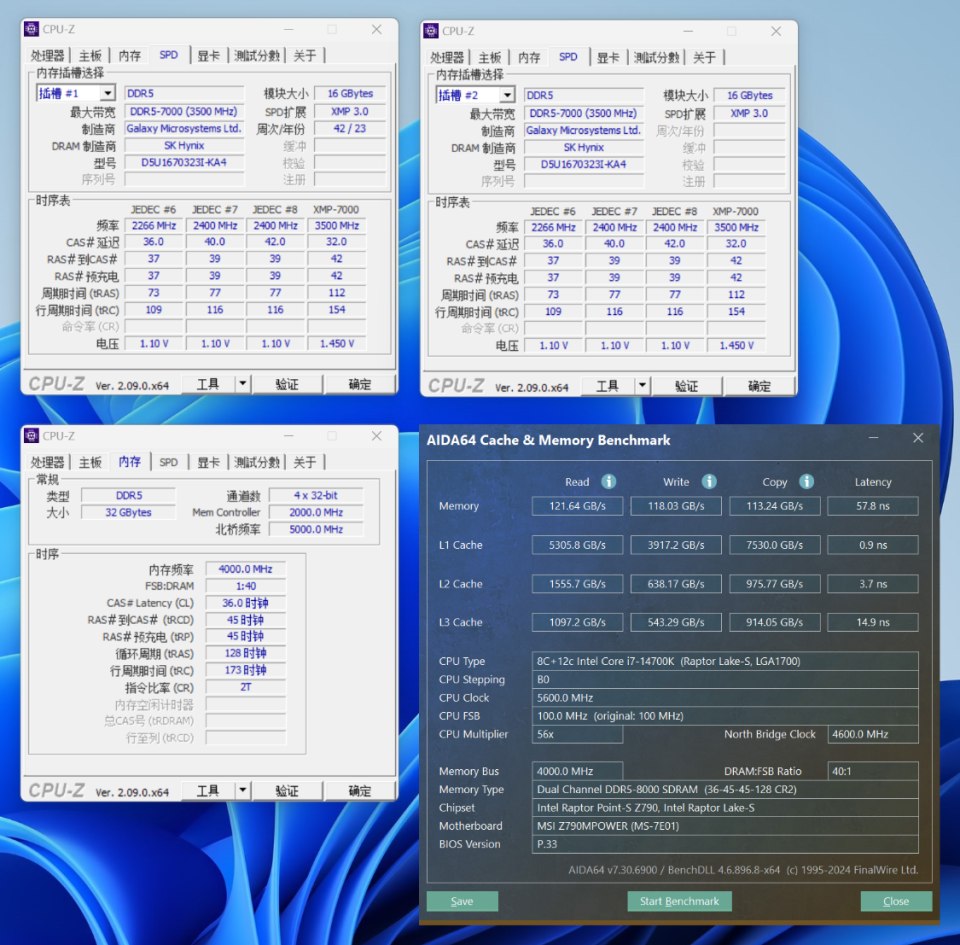This screenshot has width=960, height=945.
Task: Click the 北桥频率 value 5000.0 MHz
Action: coord(316,529)
